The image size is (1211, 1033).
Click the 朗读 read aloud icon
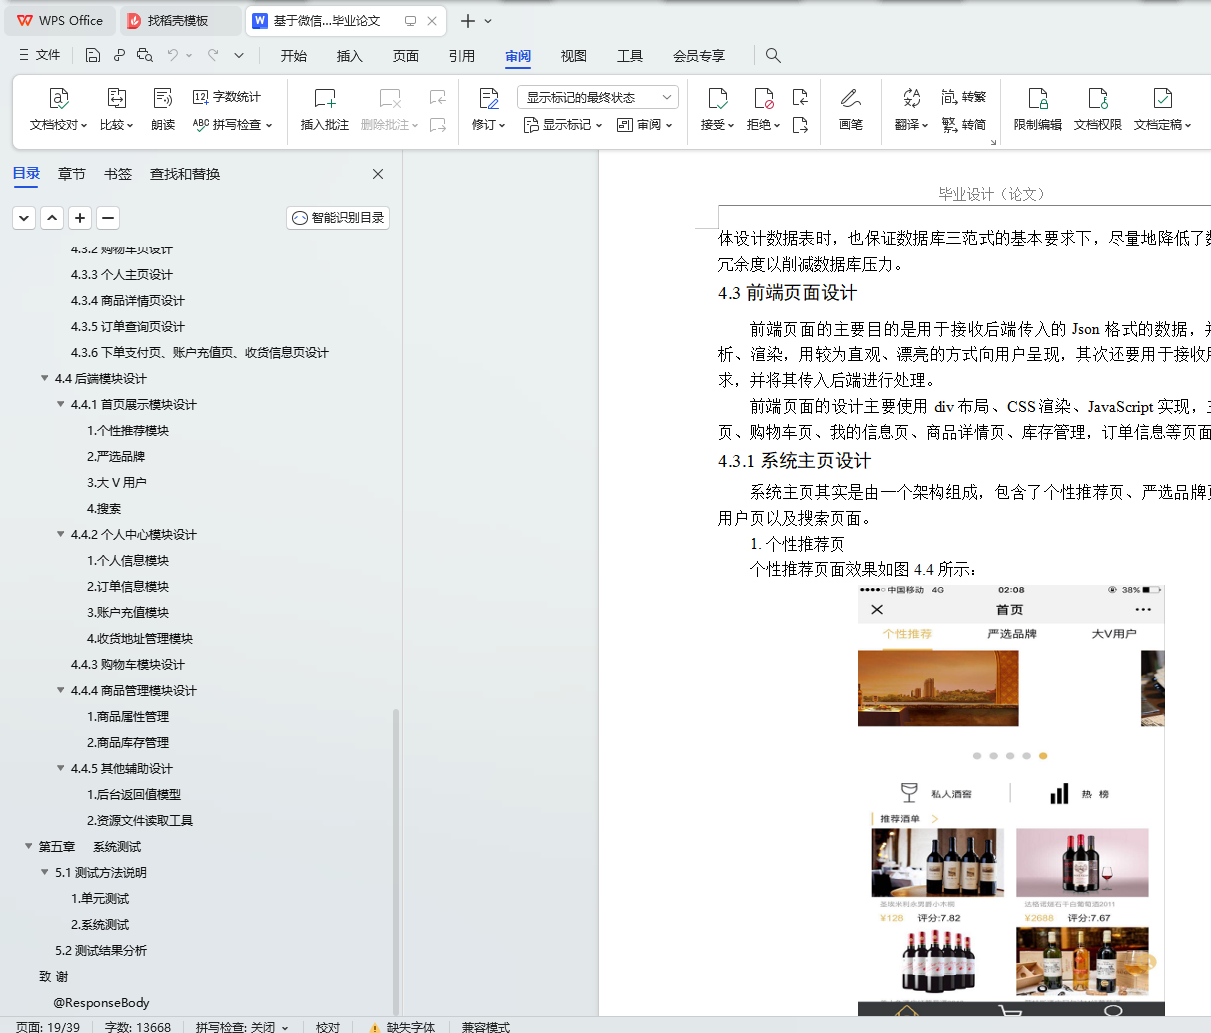tap(163, 98)
